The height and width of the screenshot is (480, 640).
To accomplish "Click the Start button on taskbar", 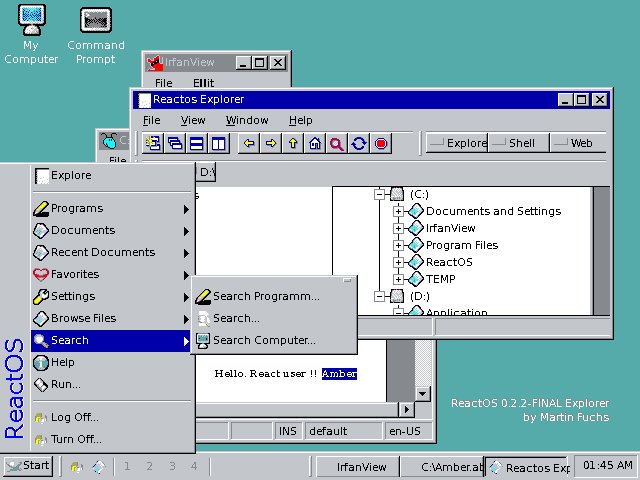I will pos(28,466).
